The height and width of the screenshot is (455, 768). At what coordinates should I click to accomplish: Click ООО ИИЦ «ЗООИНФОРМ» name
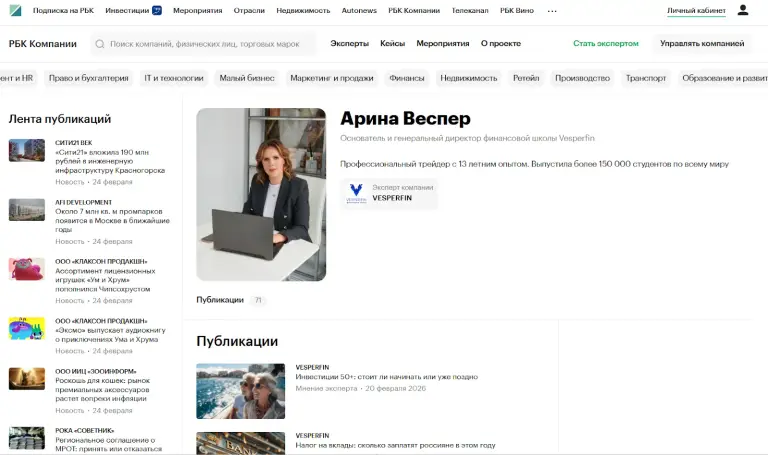(96, 371)
